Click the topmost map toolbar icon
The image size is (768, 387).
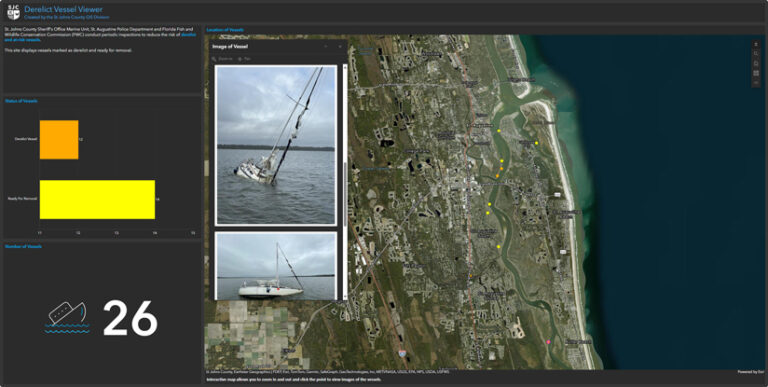(x=756, y=45)
